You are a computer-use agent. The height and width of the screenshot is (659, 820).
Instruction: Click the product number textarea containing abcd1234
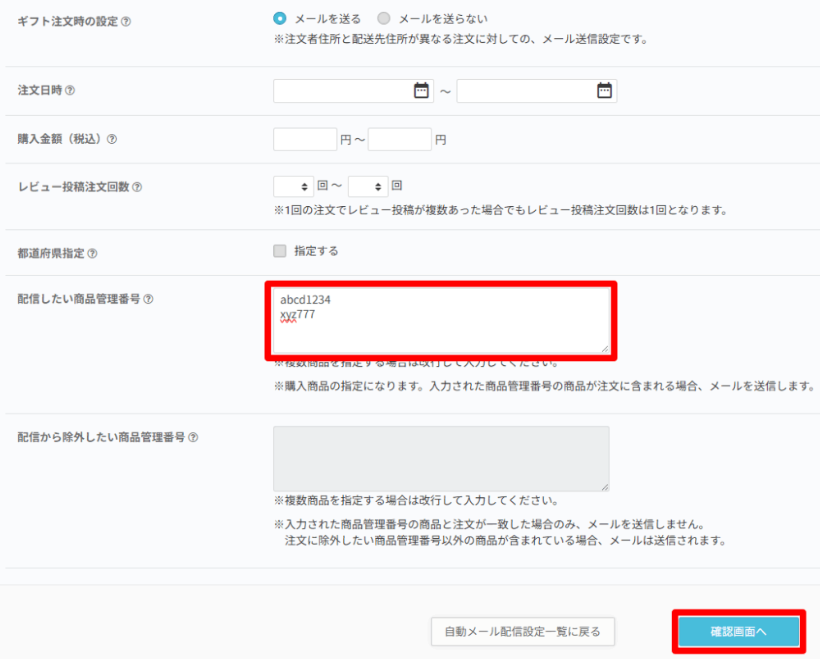click(441, 320)
